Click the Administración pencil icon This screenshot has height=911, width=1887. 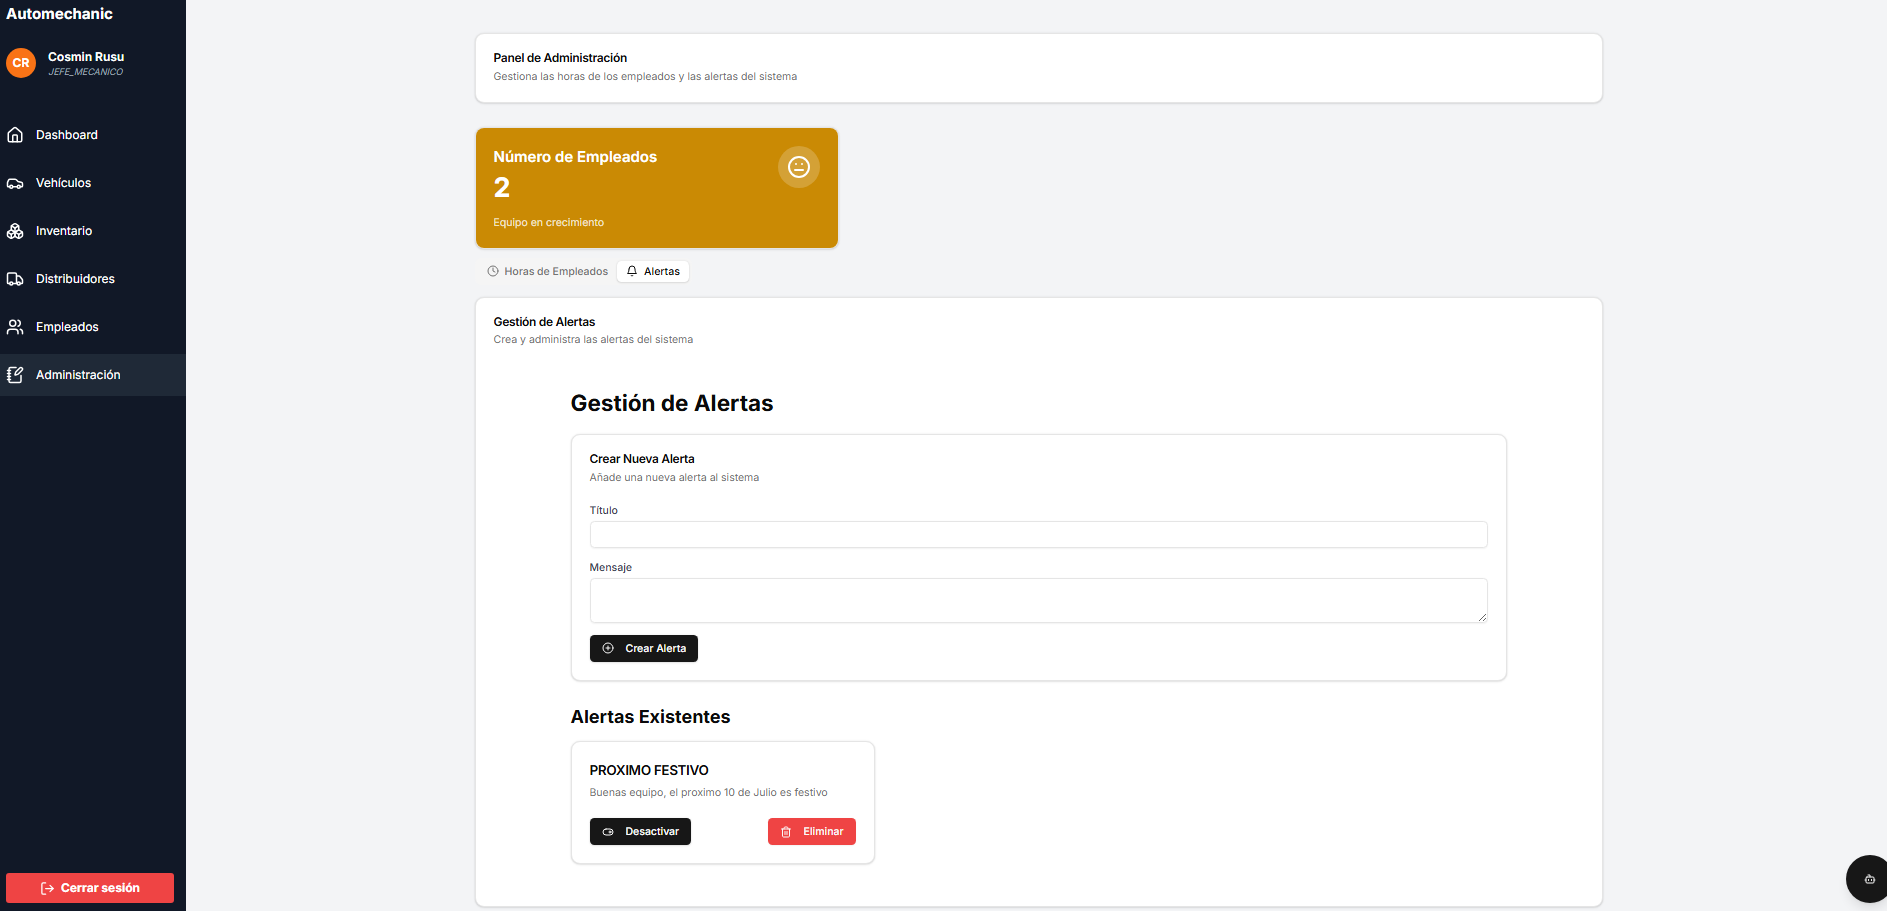14,375
